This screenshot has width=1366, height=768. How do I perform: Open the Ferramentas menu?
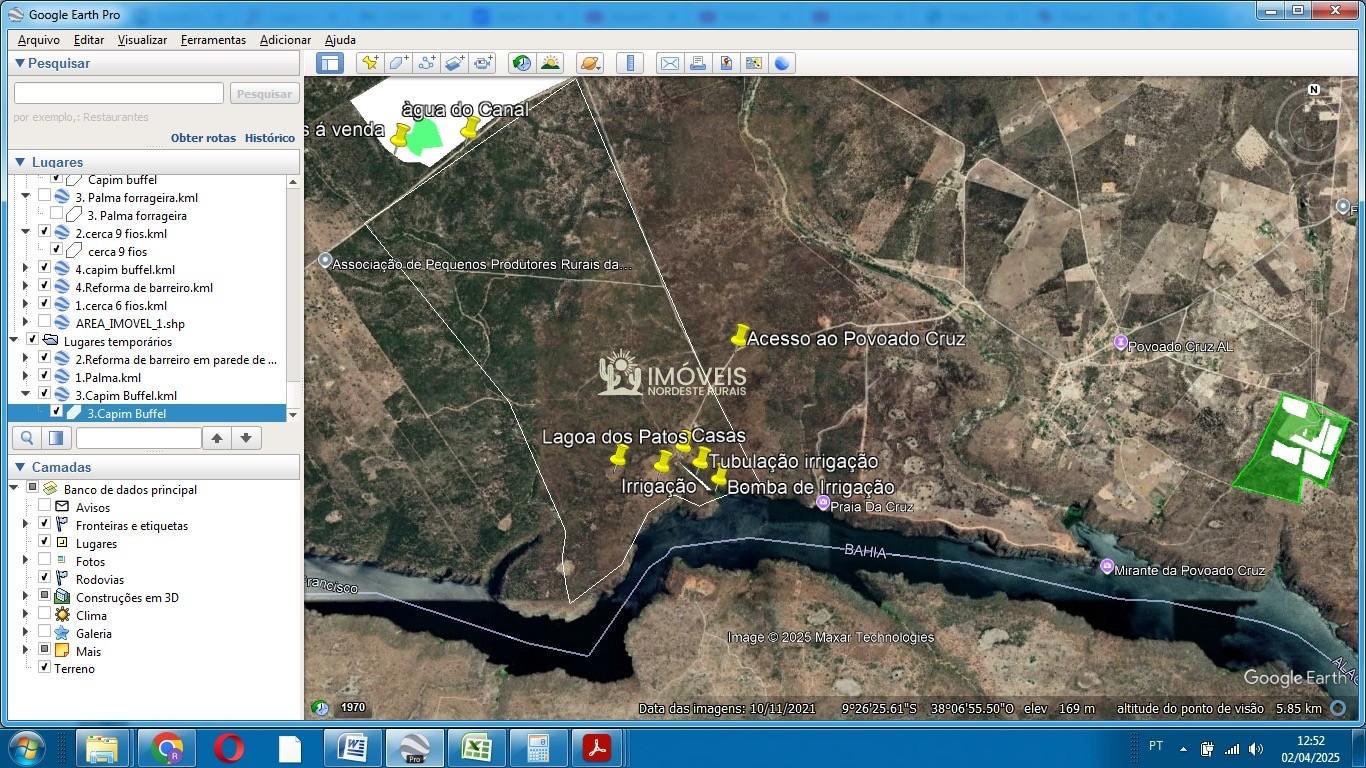tap(213, 40)
